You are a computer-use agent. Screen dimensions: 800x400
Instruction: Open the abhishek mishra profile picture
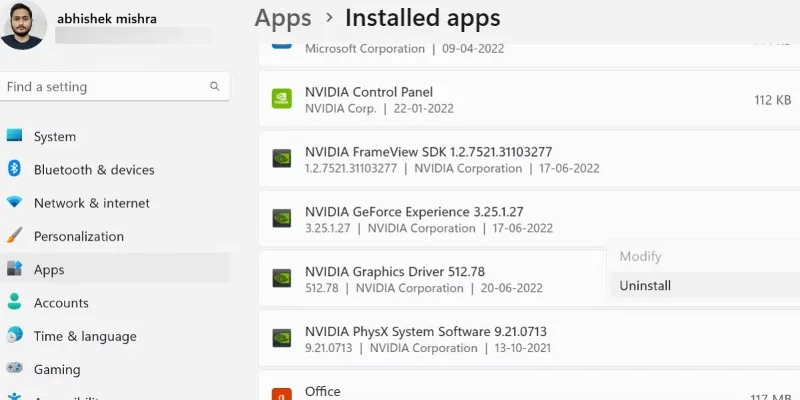(23, 26)
